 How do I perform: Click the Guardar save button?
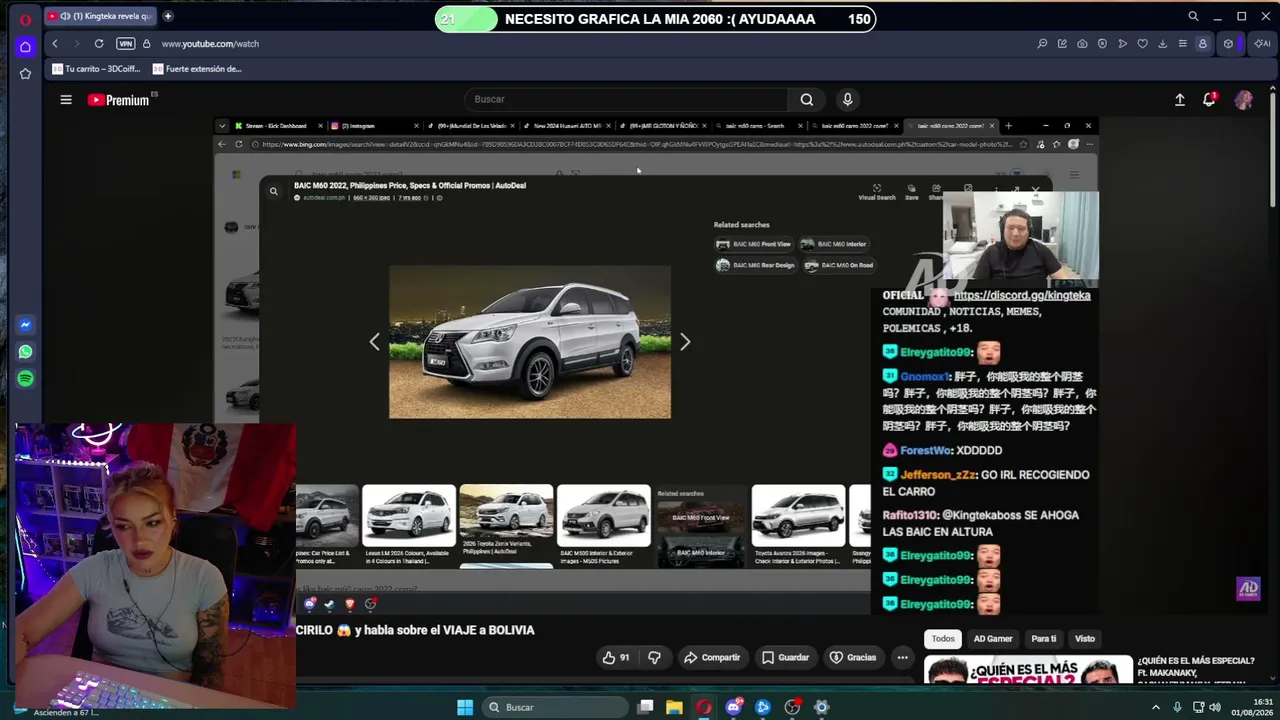tap(785, 657)
